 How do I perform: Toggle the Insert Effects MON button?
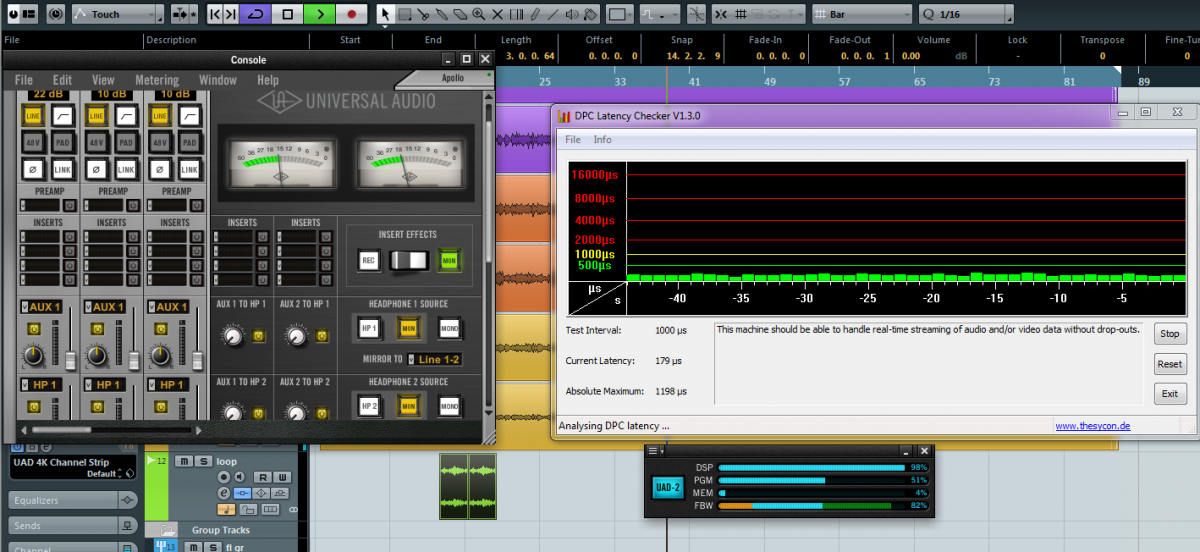pyautogui.click(x=447, y=261)
